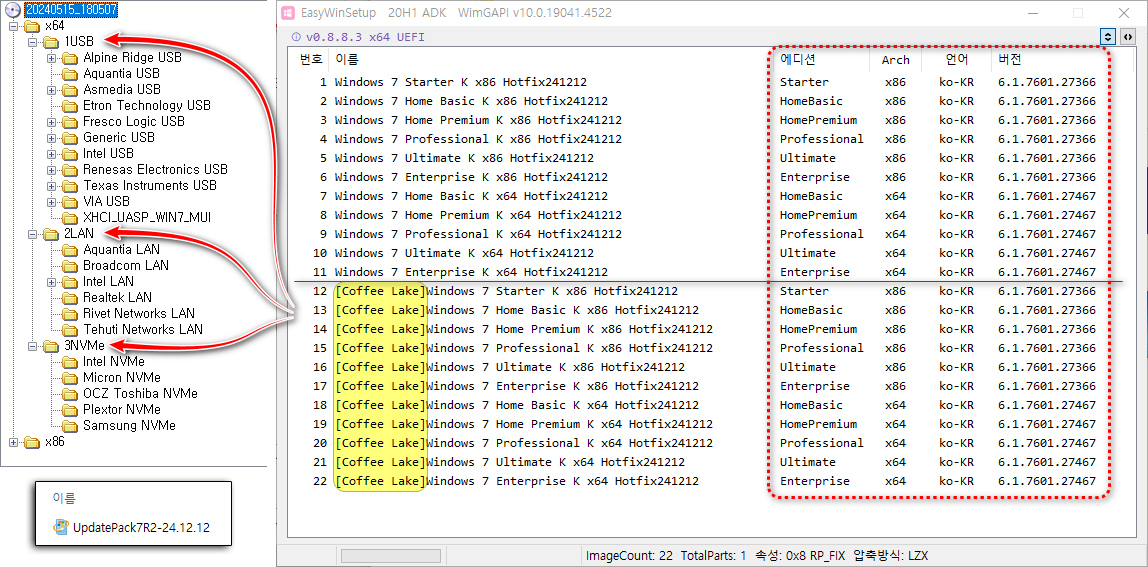The height and width of the screenshot is (567, 1148).
Task: Expand the Intel USB node
Action: (51, 155)
